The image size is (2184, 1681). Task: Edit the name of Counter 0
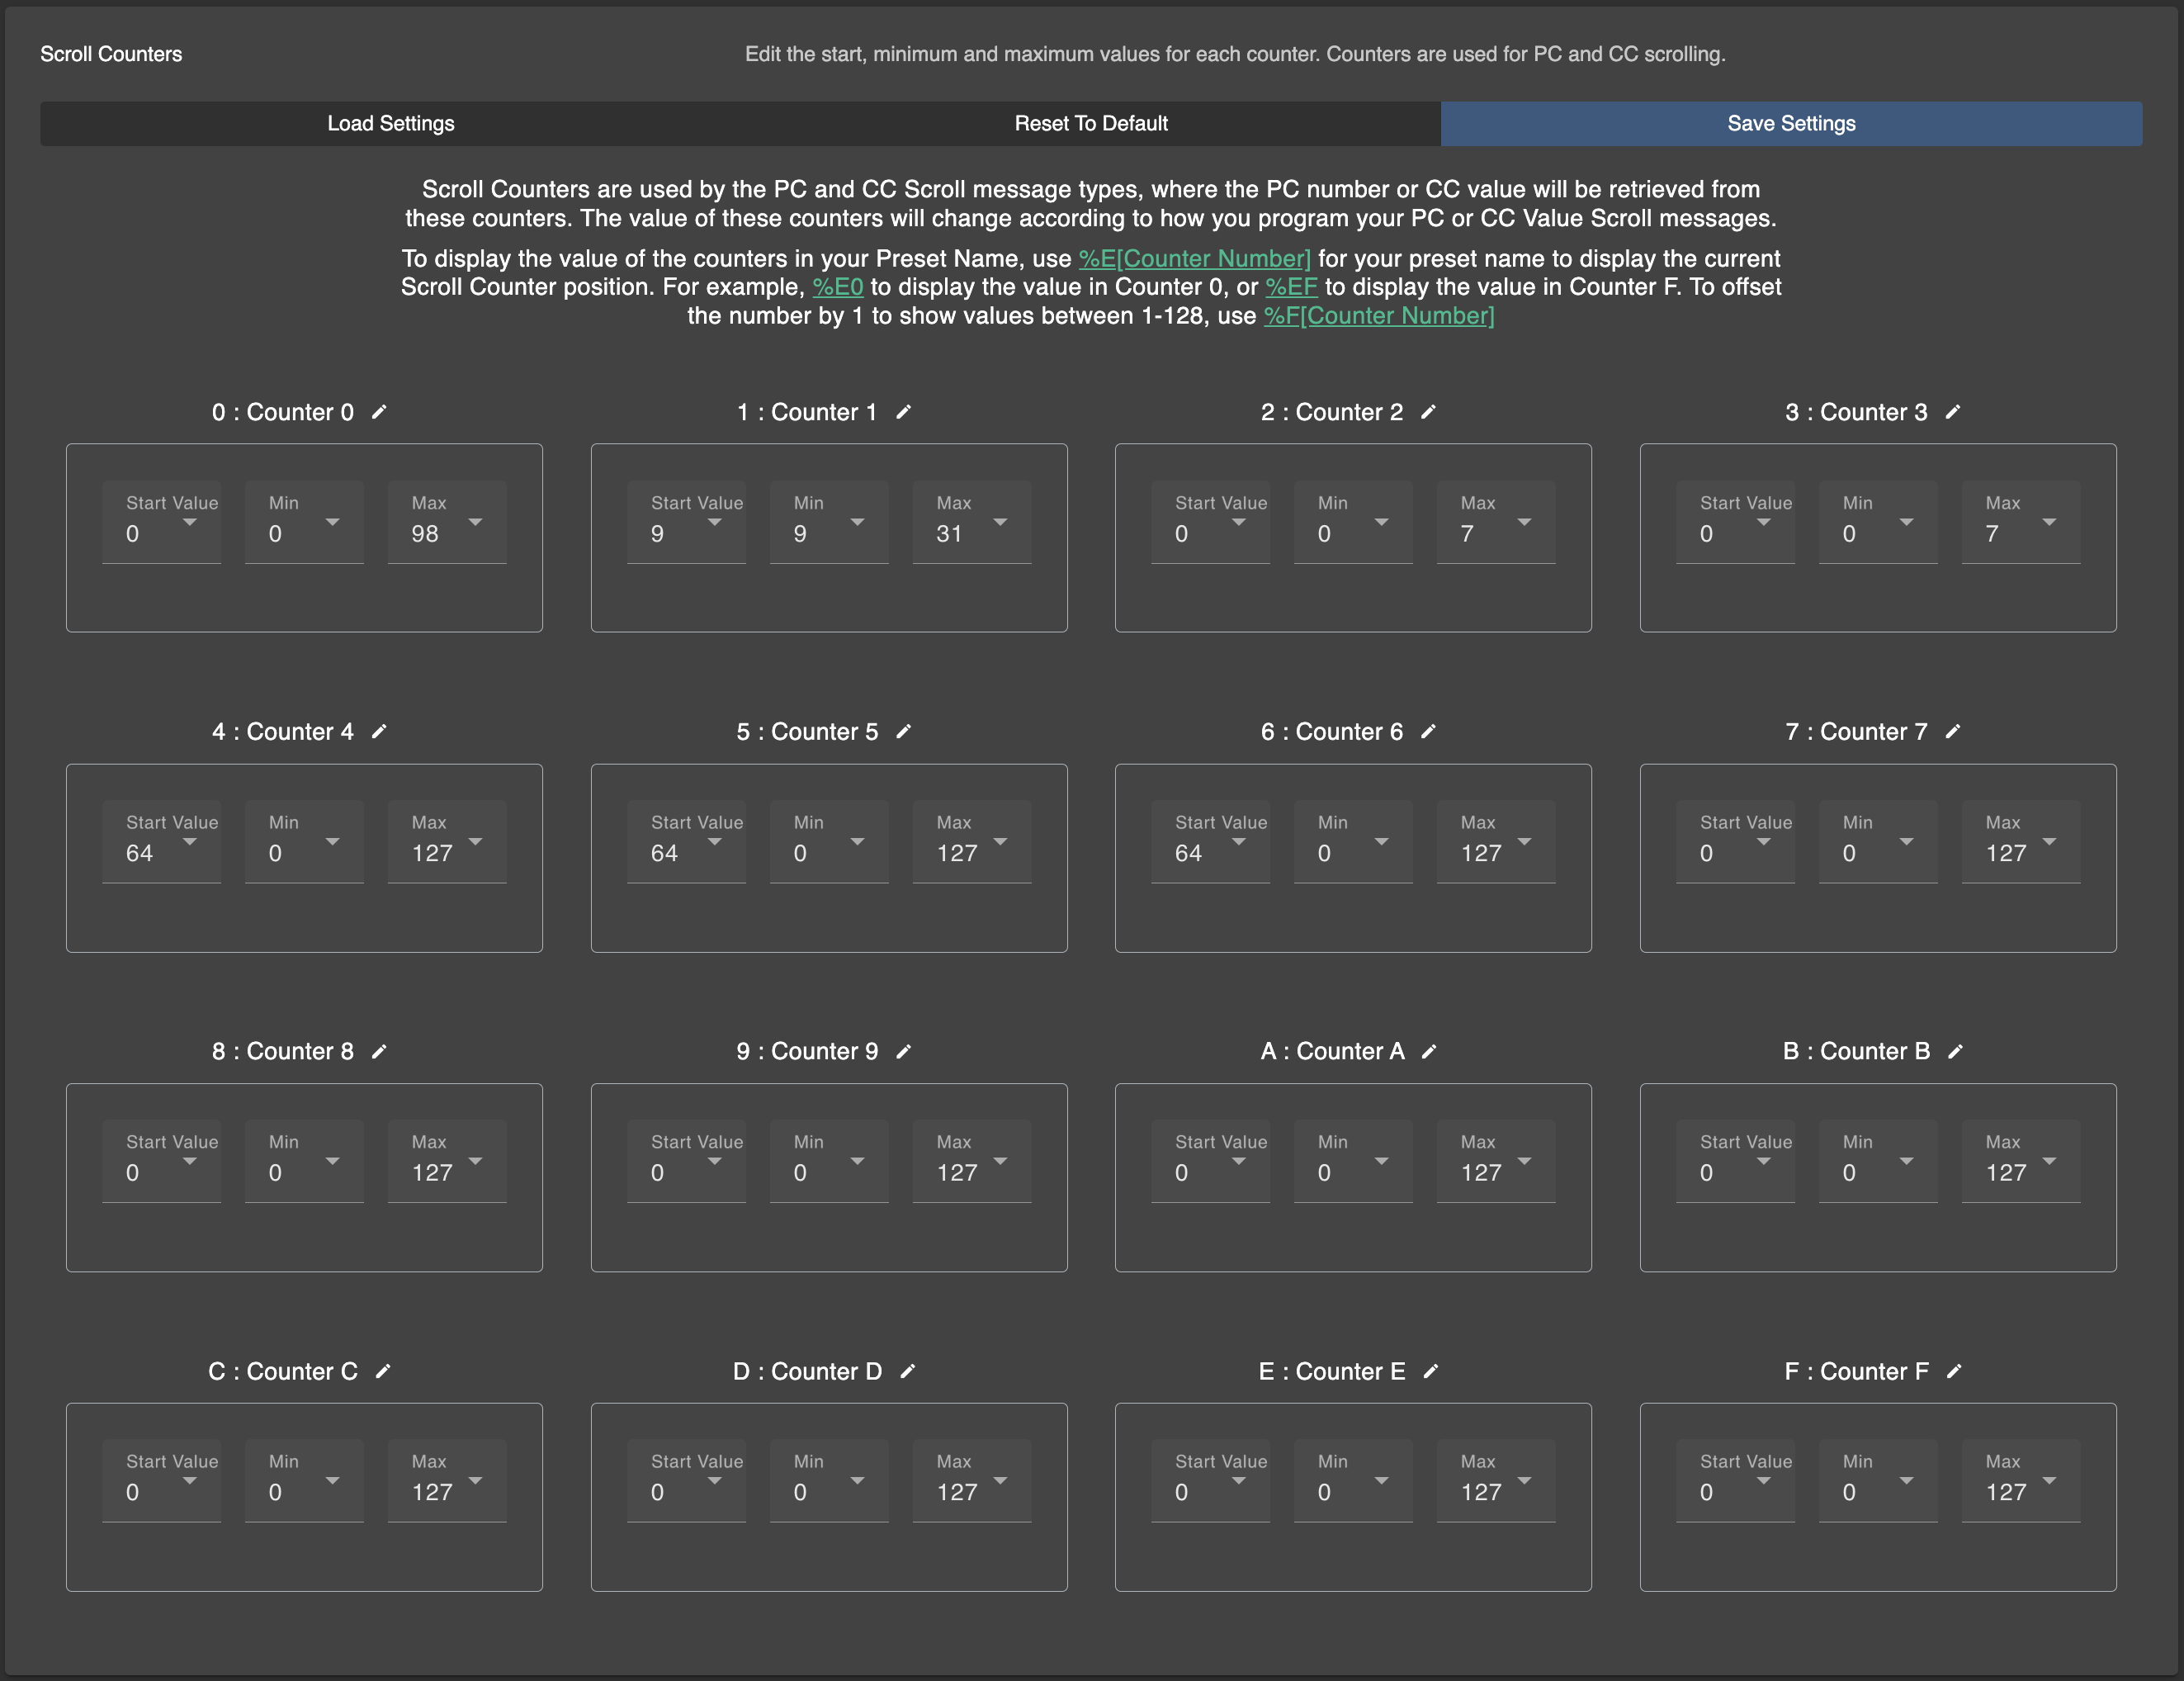[x=380, y=412]
